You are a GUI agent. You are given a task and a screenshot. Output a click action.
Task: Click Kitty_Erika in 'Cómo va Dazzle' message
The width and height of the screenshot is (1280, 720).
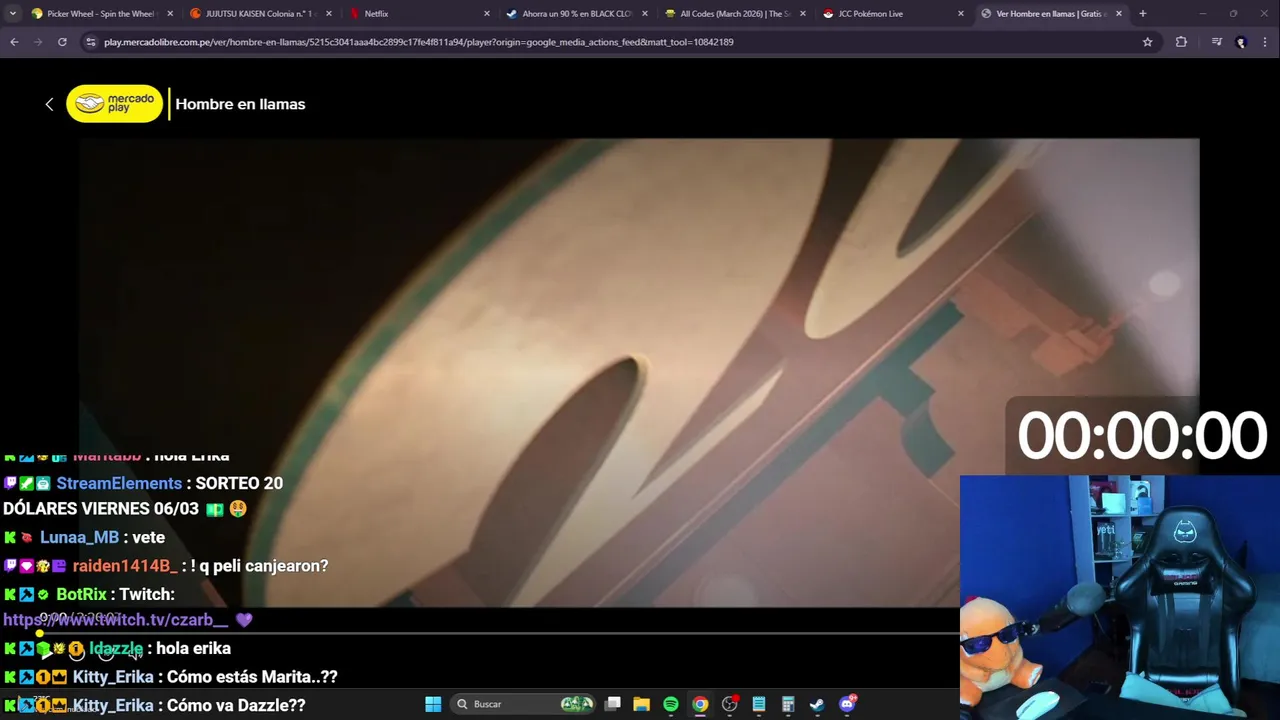click(x=113, y=705)
